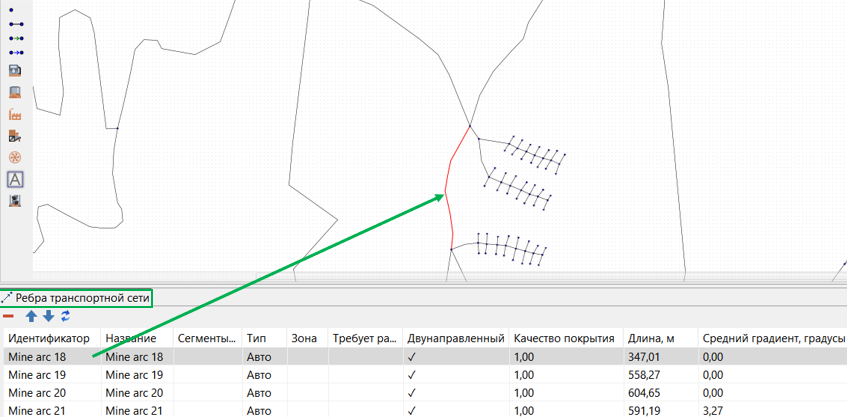Screen dimensions: 847x417
Task: Click the bottom icon below the 'A' tool
Action: click(x=15, y=200)
